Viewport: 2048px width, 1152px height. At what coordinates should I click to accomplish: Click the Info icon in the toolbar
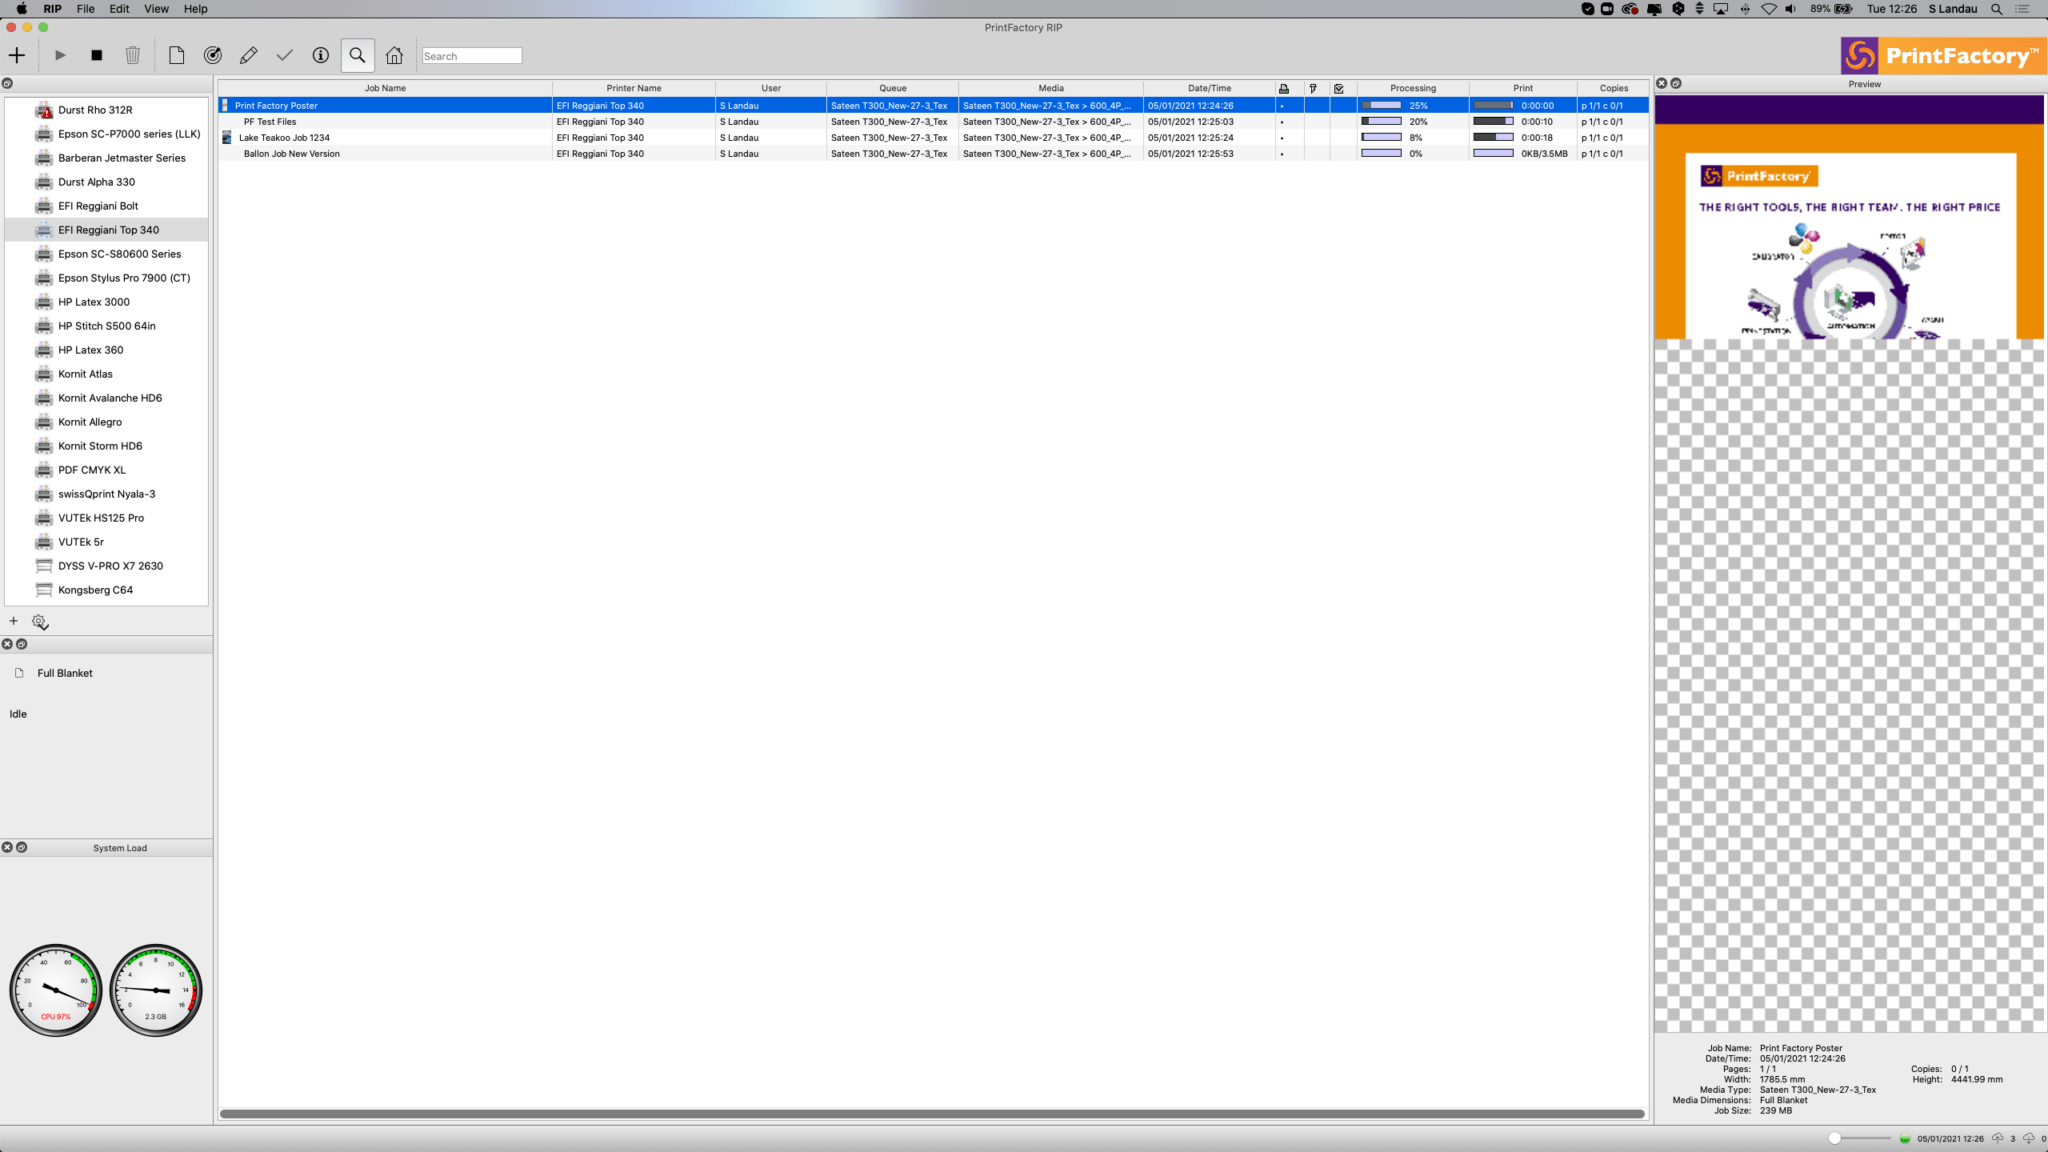[321, 55]
